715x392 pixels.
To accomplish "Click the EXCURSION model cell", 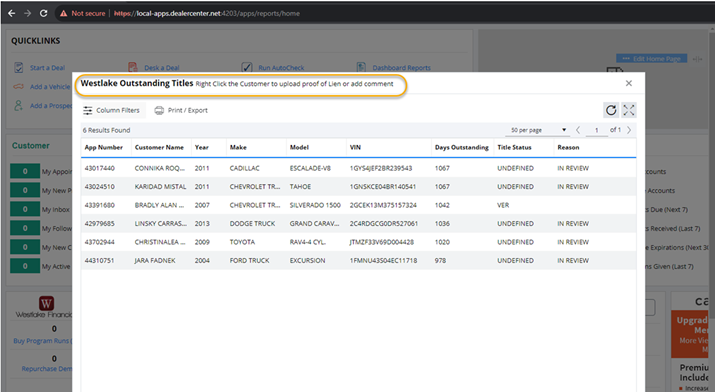I will click(307, 260).
